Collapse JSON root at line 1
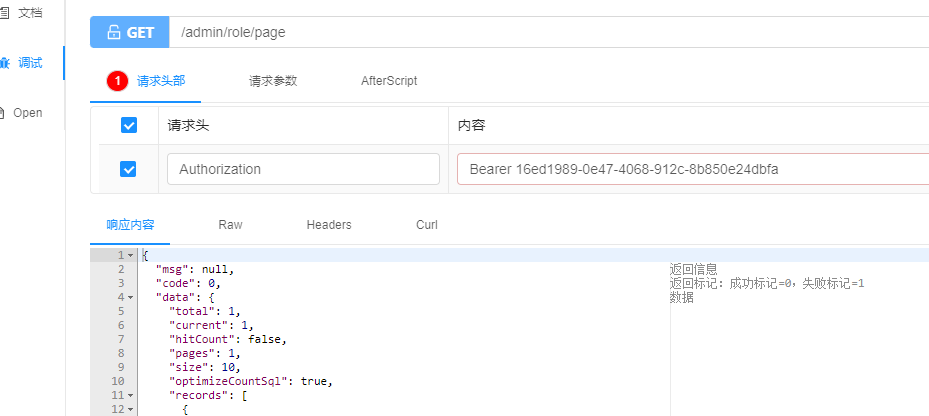Screen dimensions: 929x416 click(x=130, y=255)
